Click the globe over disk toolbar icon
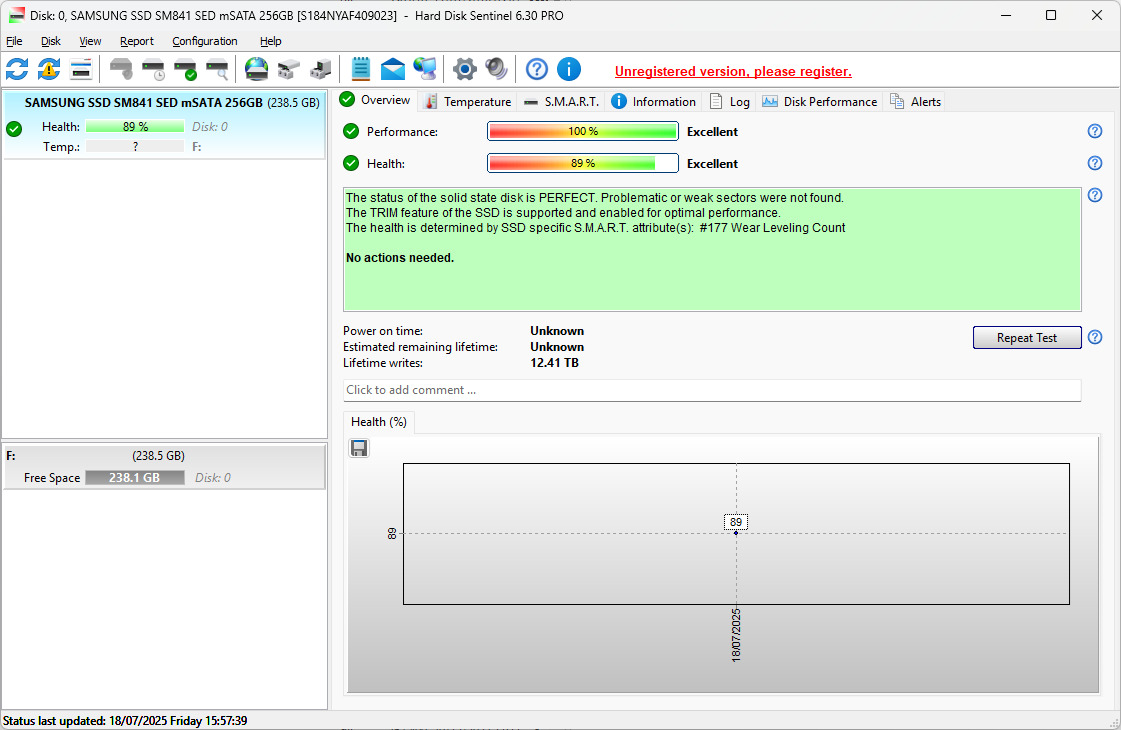Image resolution: width=1121 pixels, height=730 pixels. coord(256,69)
